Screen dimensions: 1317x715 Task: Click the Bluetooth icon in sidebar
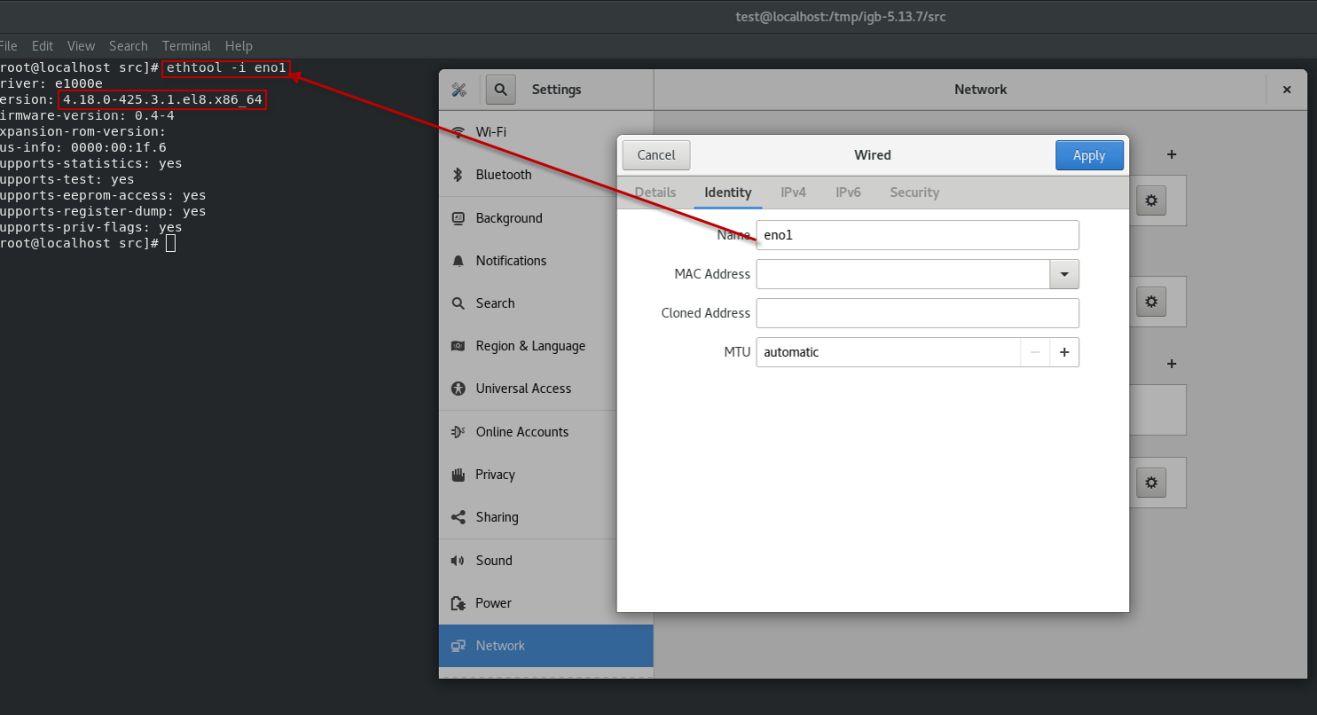pos(458,174)
